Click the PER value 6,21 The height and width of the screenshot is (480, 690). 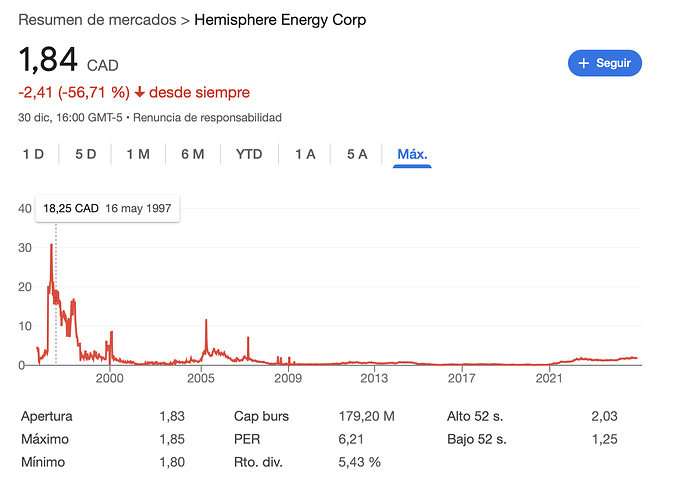coord(351,439)
